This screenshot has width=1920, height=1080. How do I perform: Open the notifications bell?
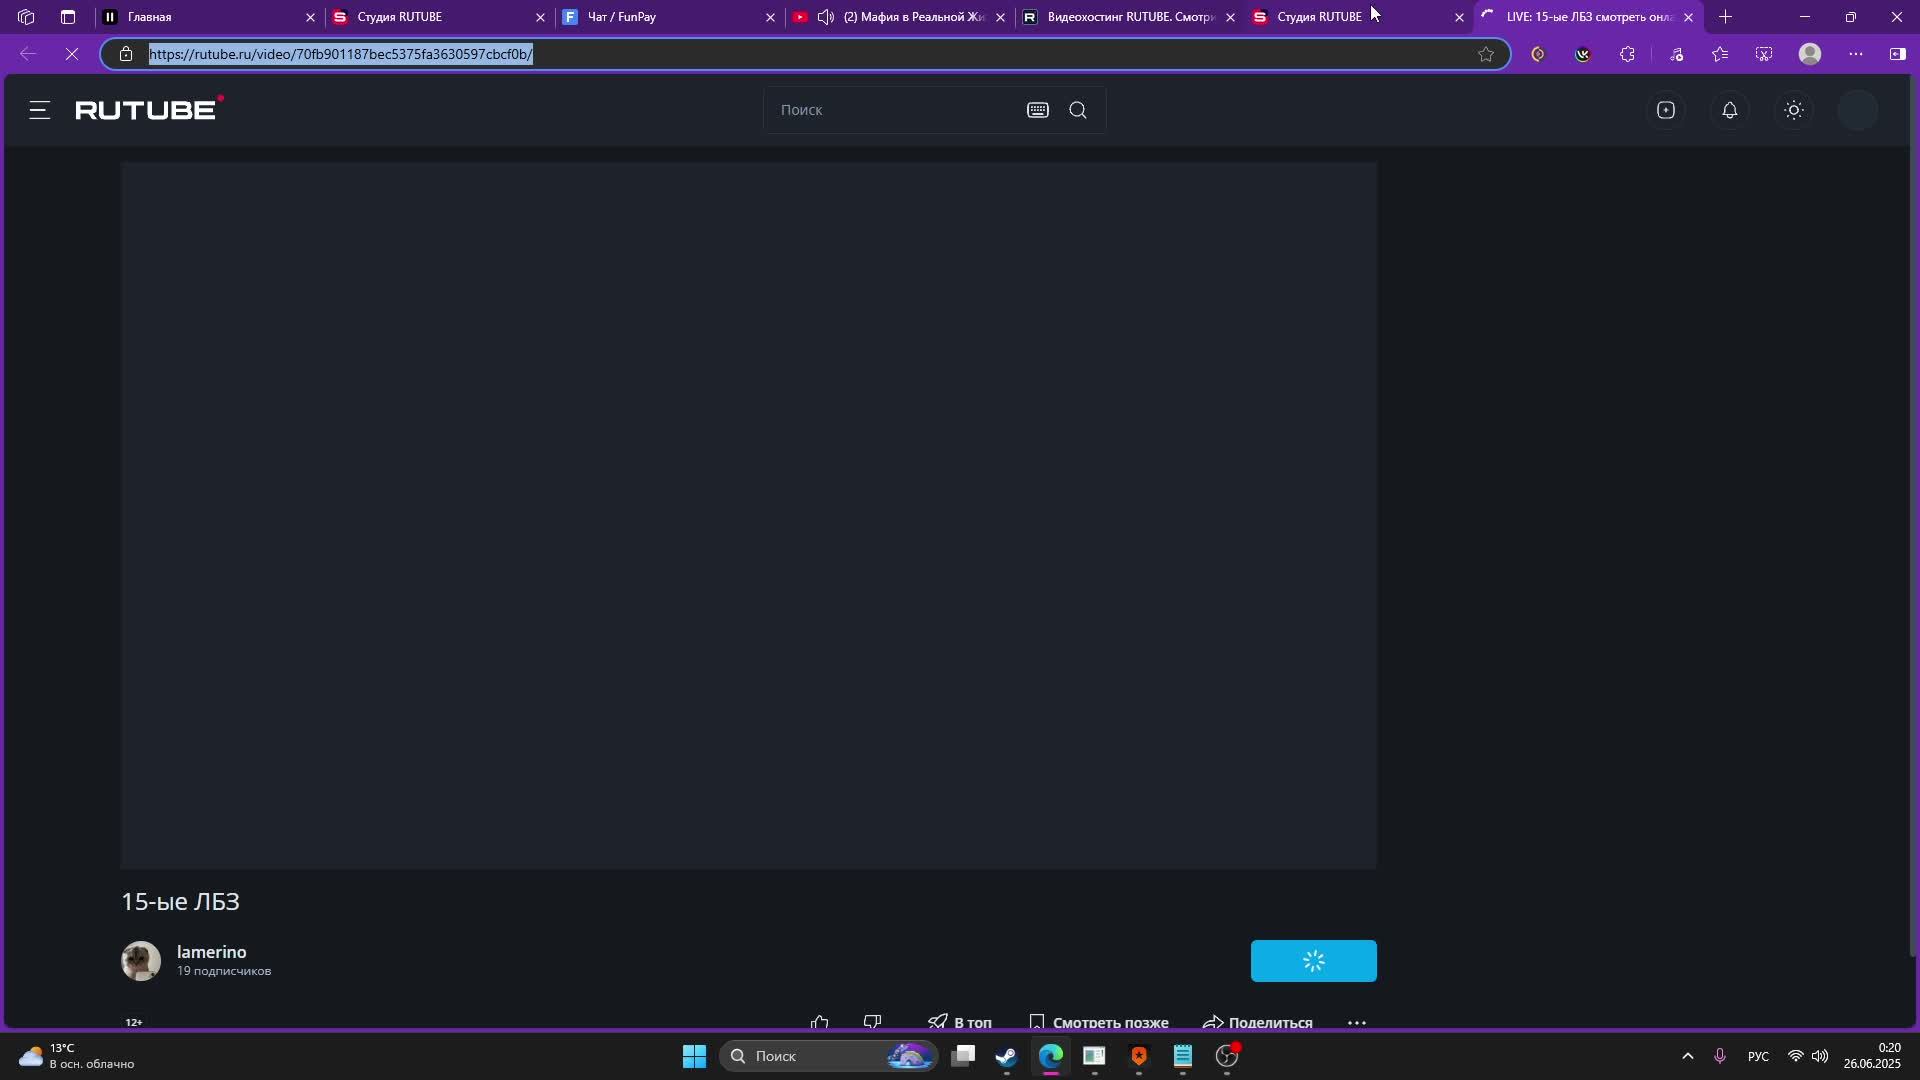[1730, 110]
